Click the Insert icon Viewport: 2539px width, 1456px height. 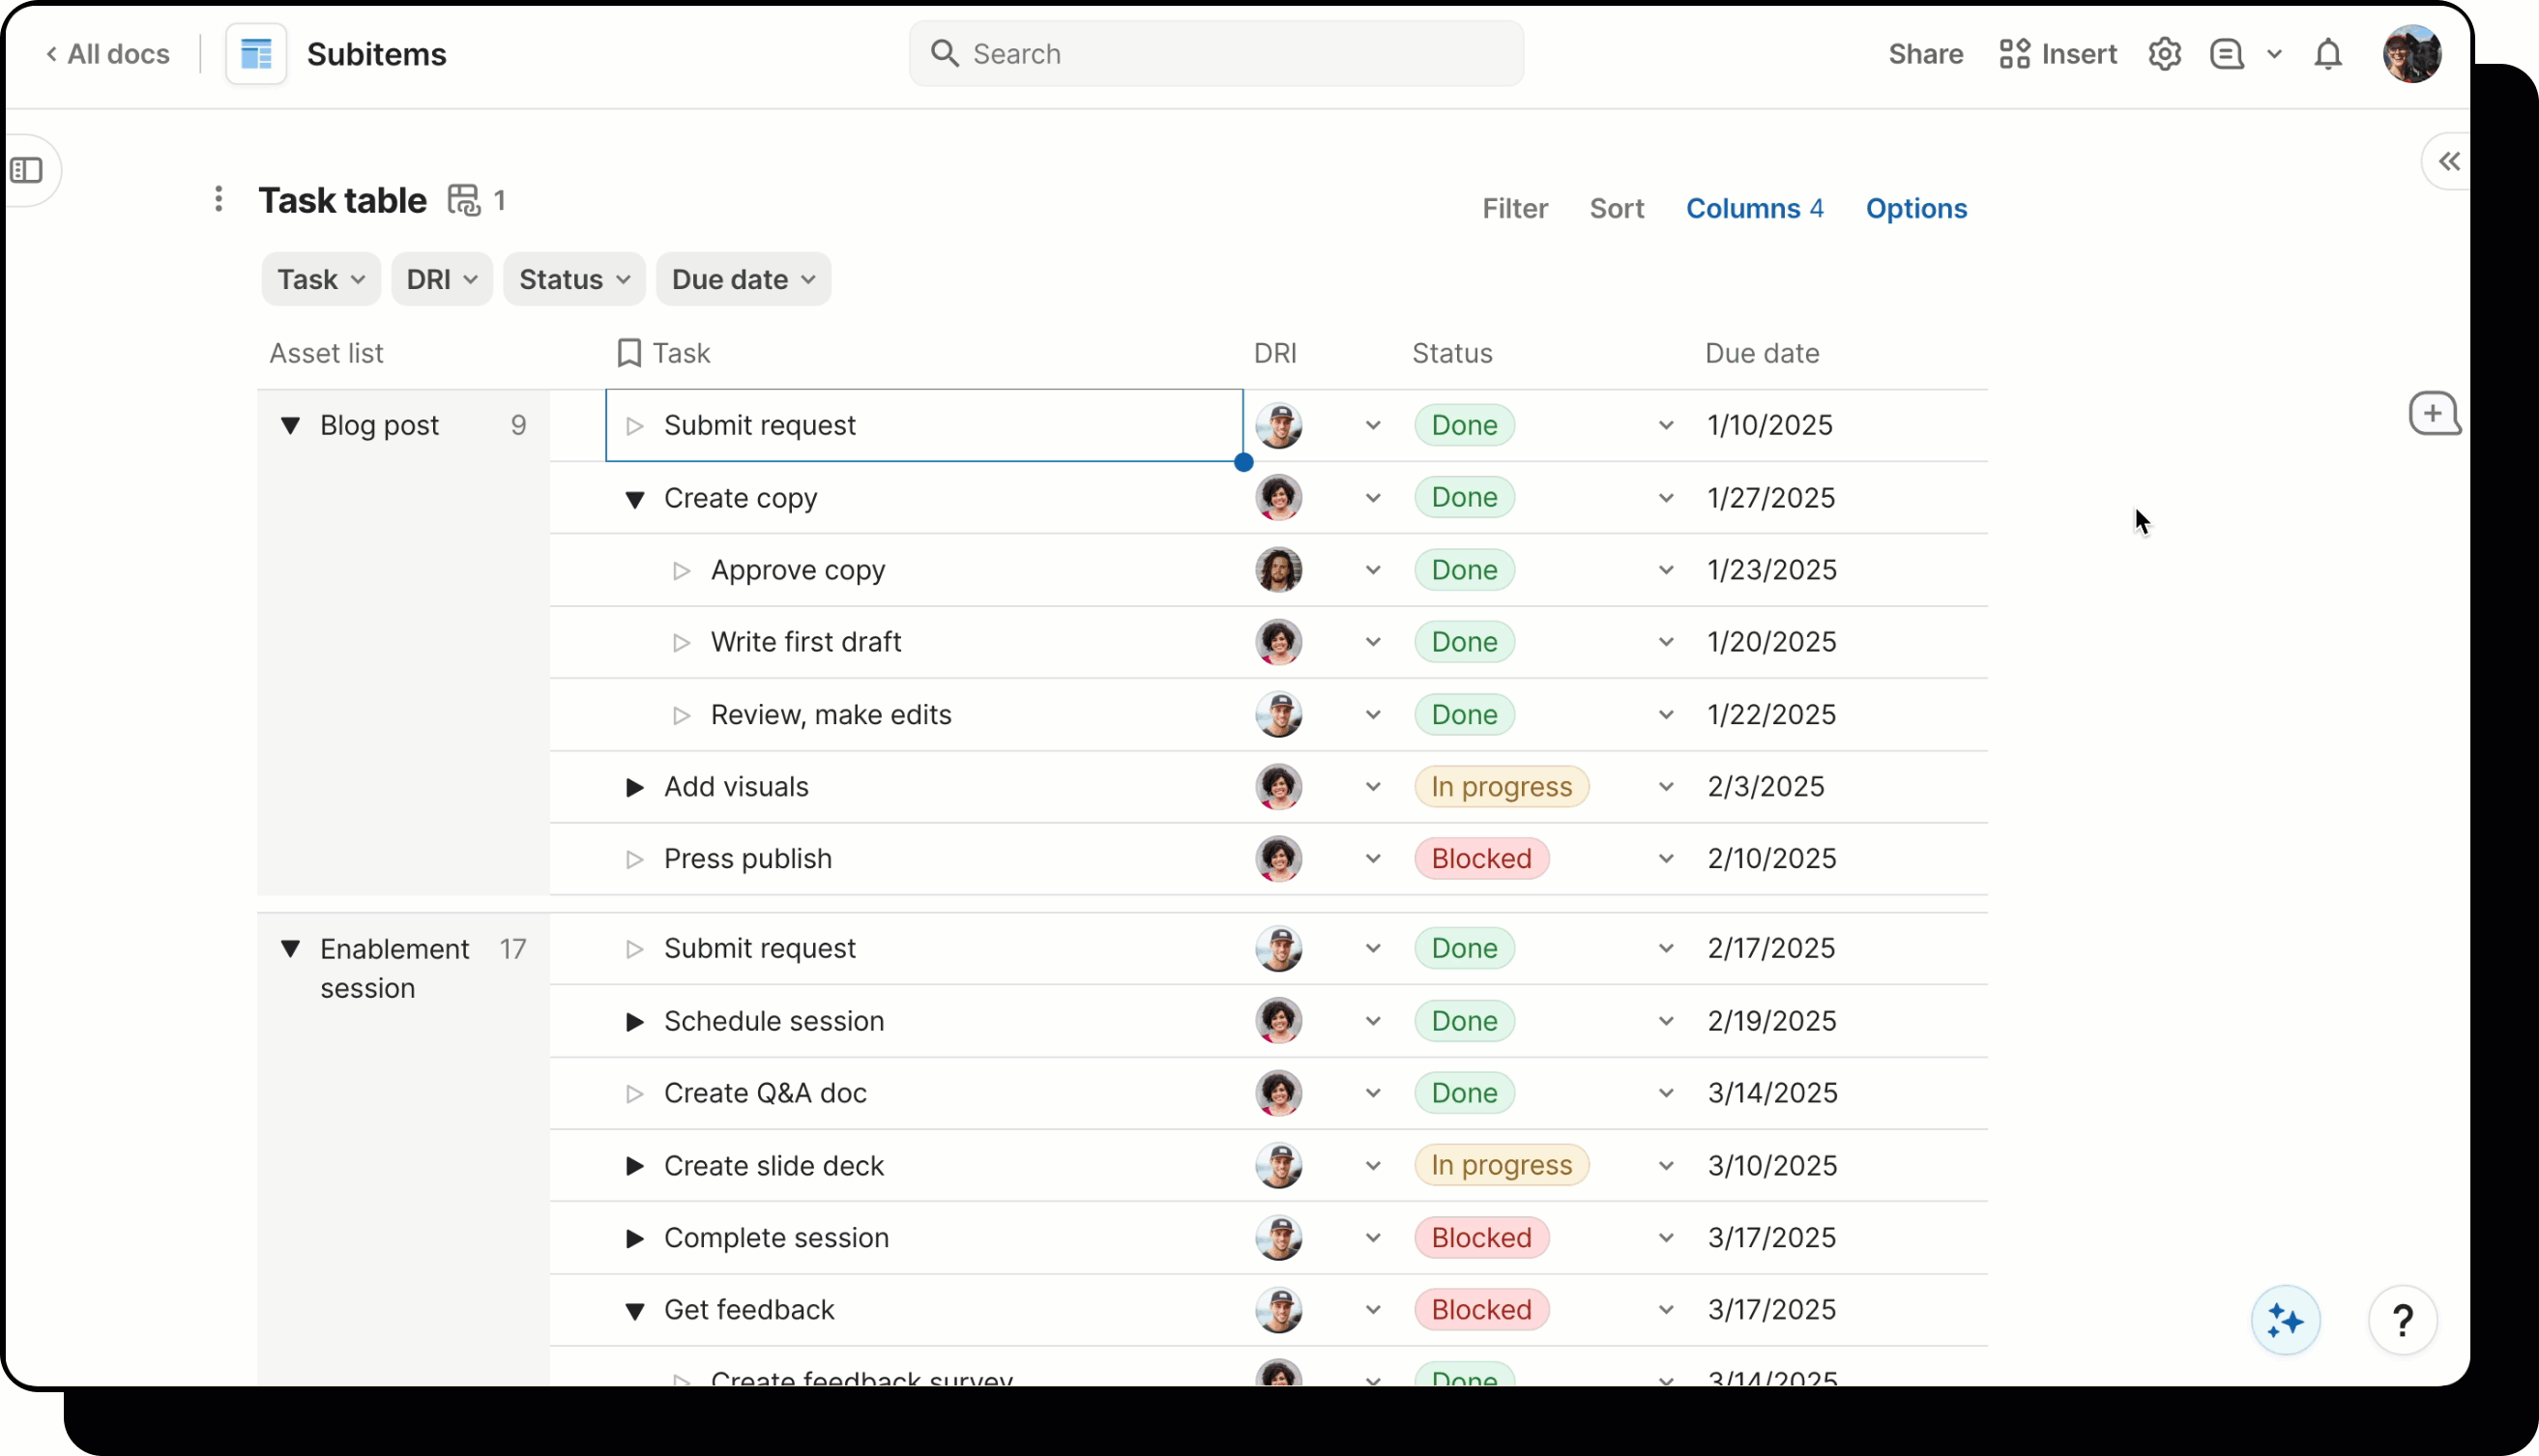pyautogui.click(x=2016, y=53)
